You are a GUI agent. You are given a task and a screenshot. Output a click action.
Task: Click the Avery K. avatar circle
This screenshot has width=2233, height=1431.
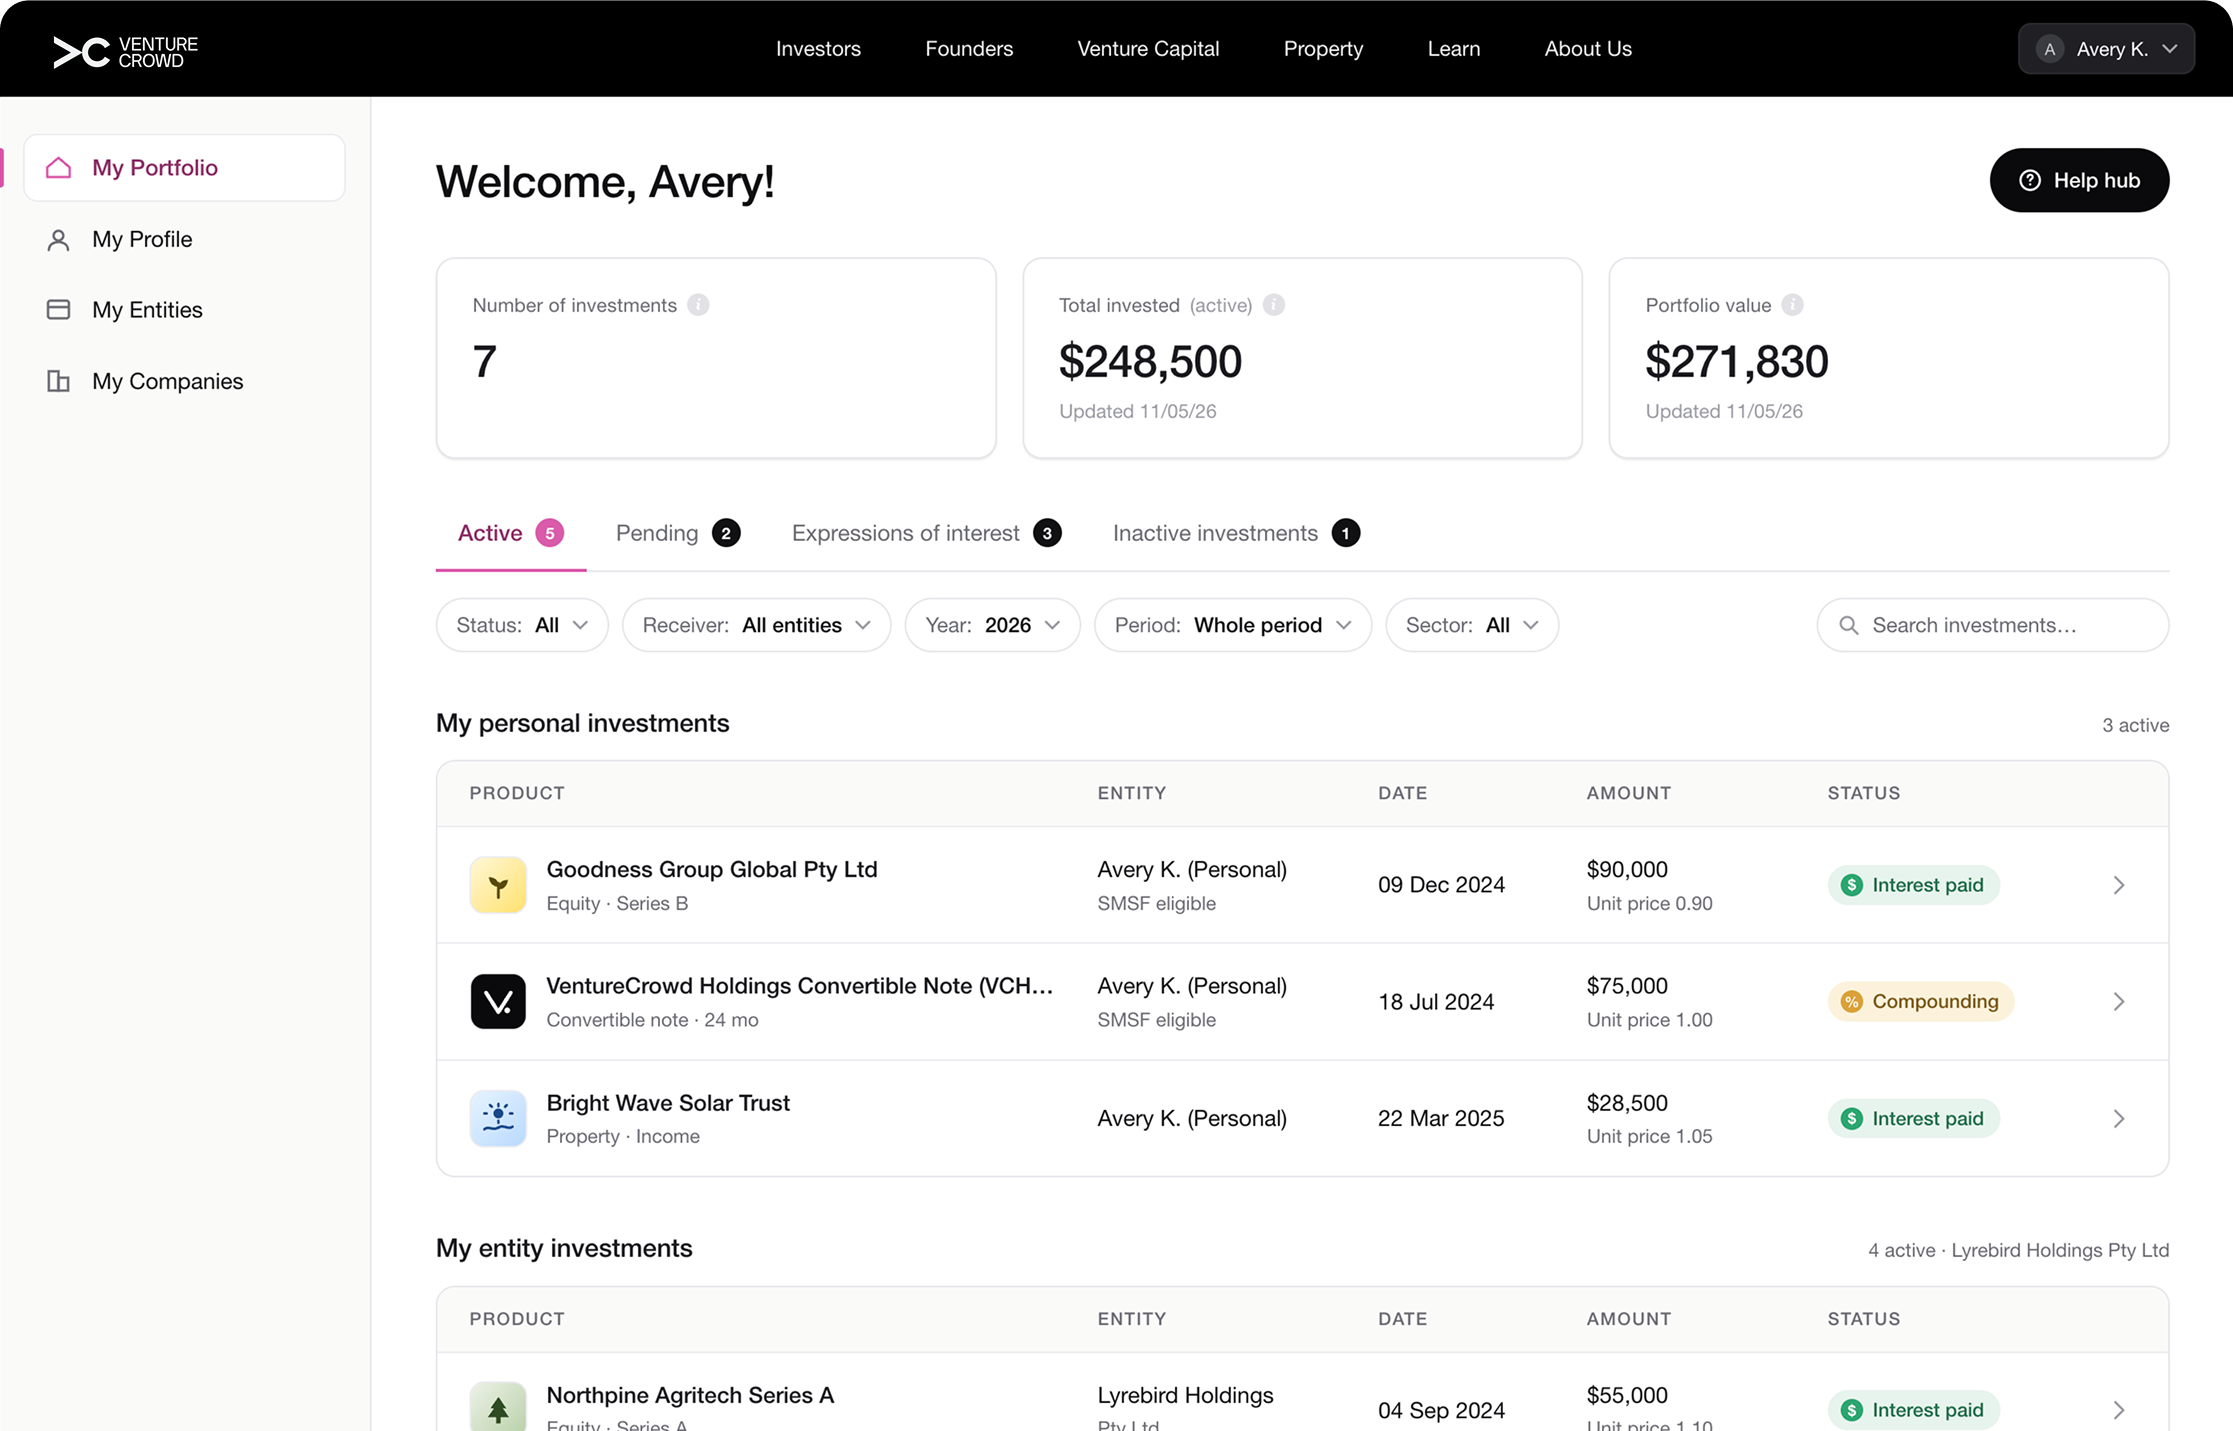coord(2050,49)
